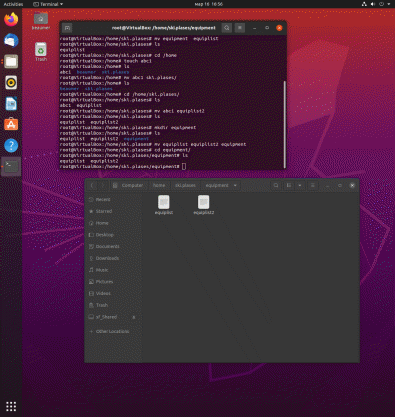Open the Trash desktop icon
This screenshot has width=395, height=417.
pos(41,52)
